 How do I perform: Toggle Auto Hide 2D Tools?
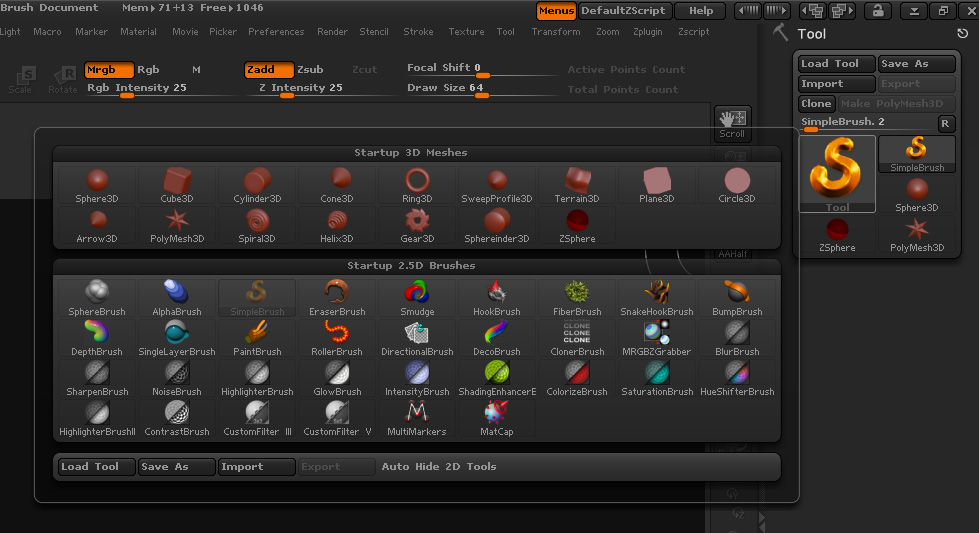(438, 466)
